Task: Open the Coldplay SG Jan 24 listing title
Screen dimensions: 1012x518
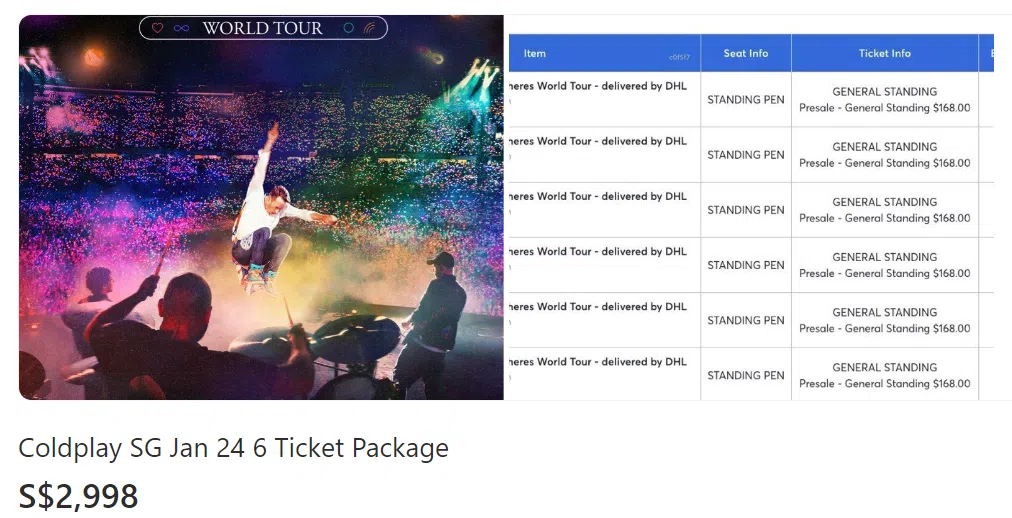Action: pos(233,448)
